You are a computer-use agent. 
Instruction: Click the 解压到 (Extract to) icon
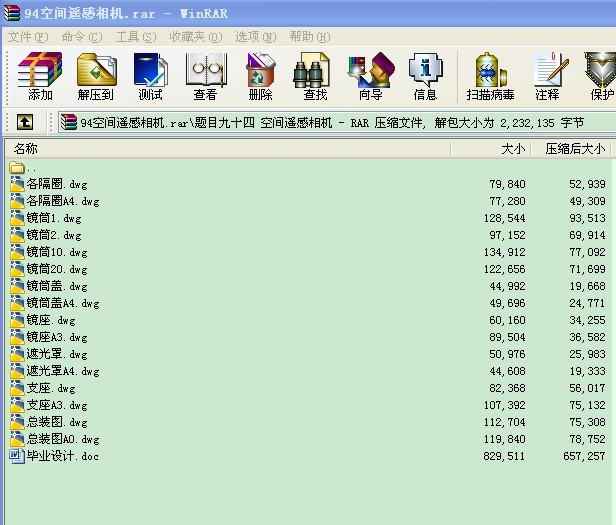pos(96,76)
